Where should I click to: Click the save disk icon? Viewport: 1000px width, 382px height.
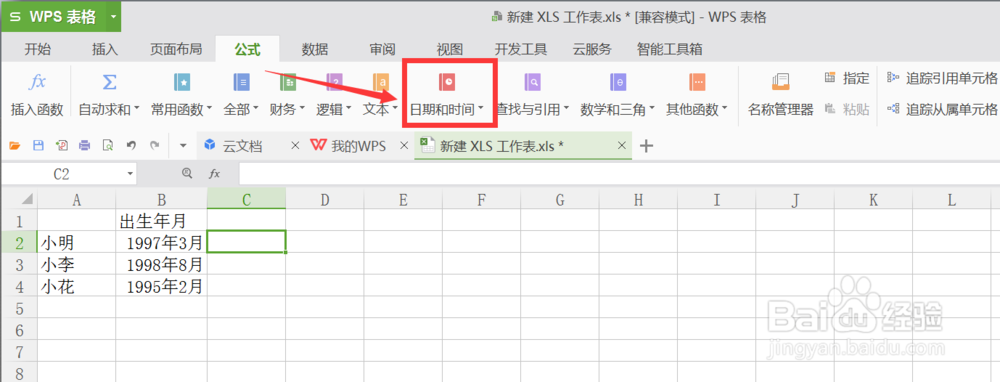click(38, 146)
